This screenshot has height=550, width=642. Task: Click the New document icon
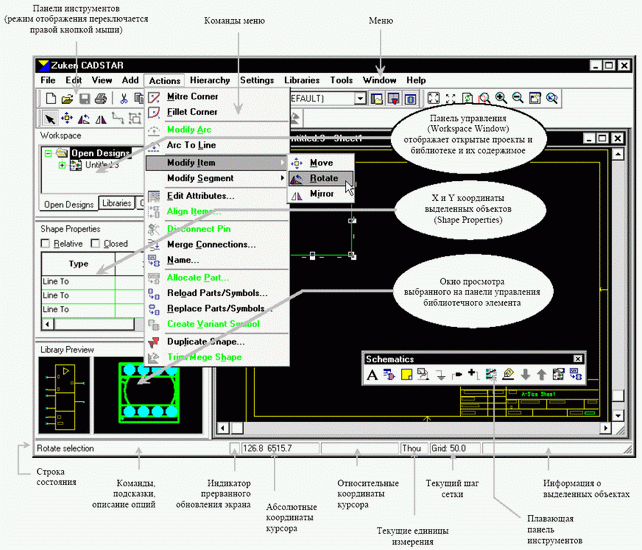click(x=51, y=98)
